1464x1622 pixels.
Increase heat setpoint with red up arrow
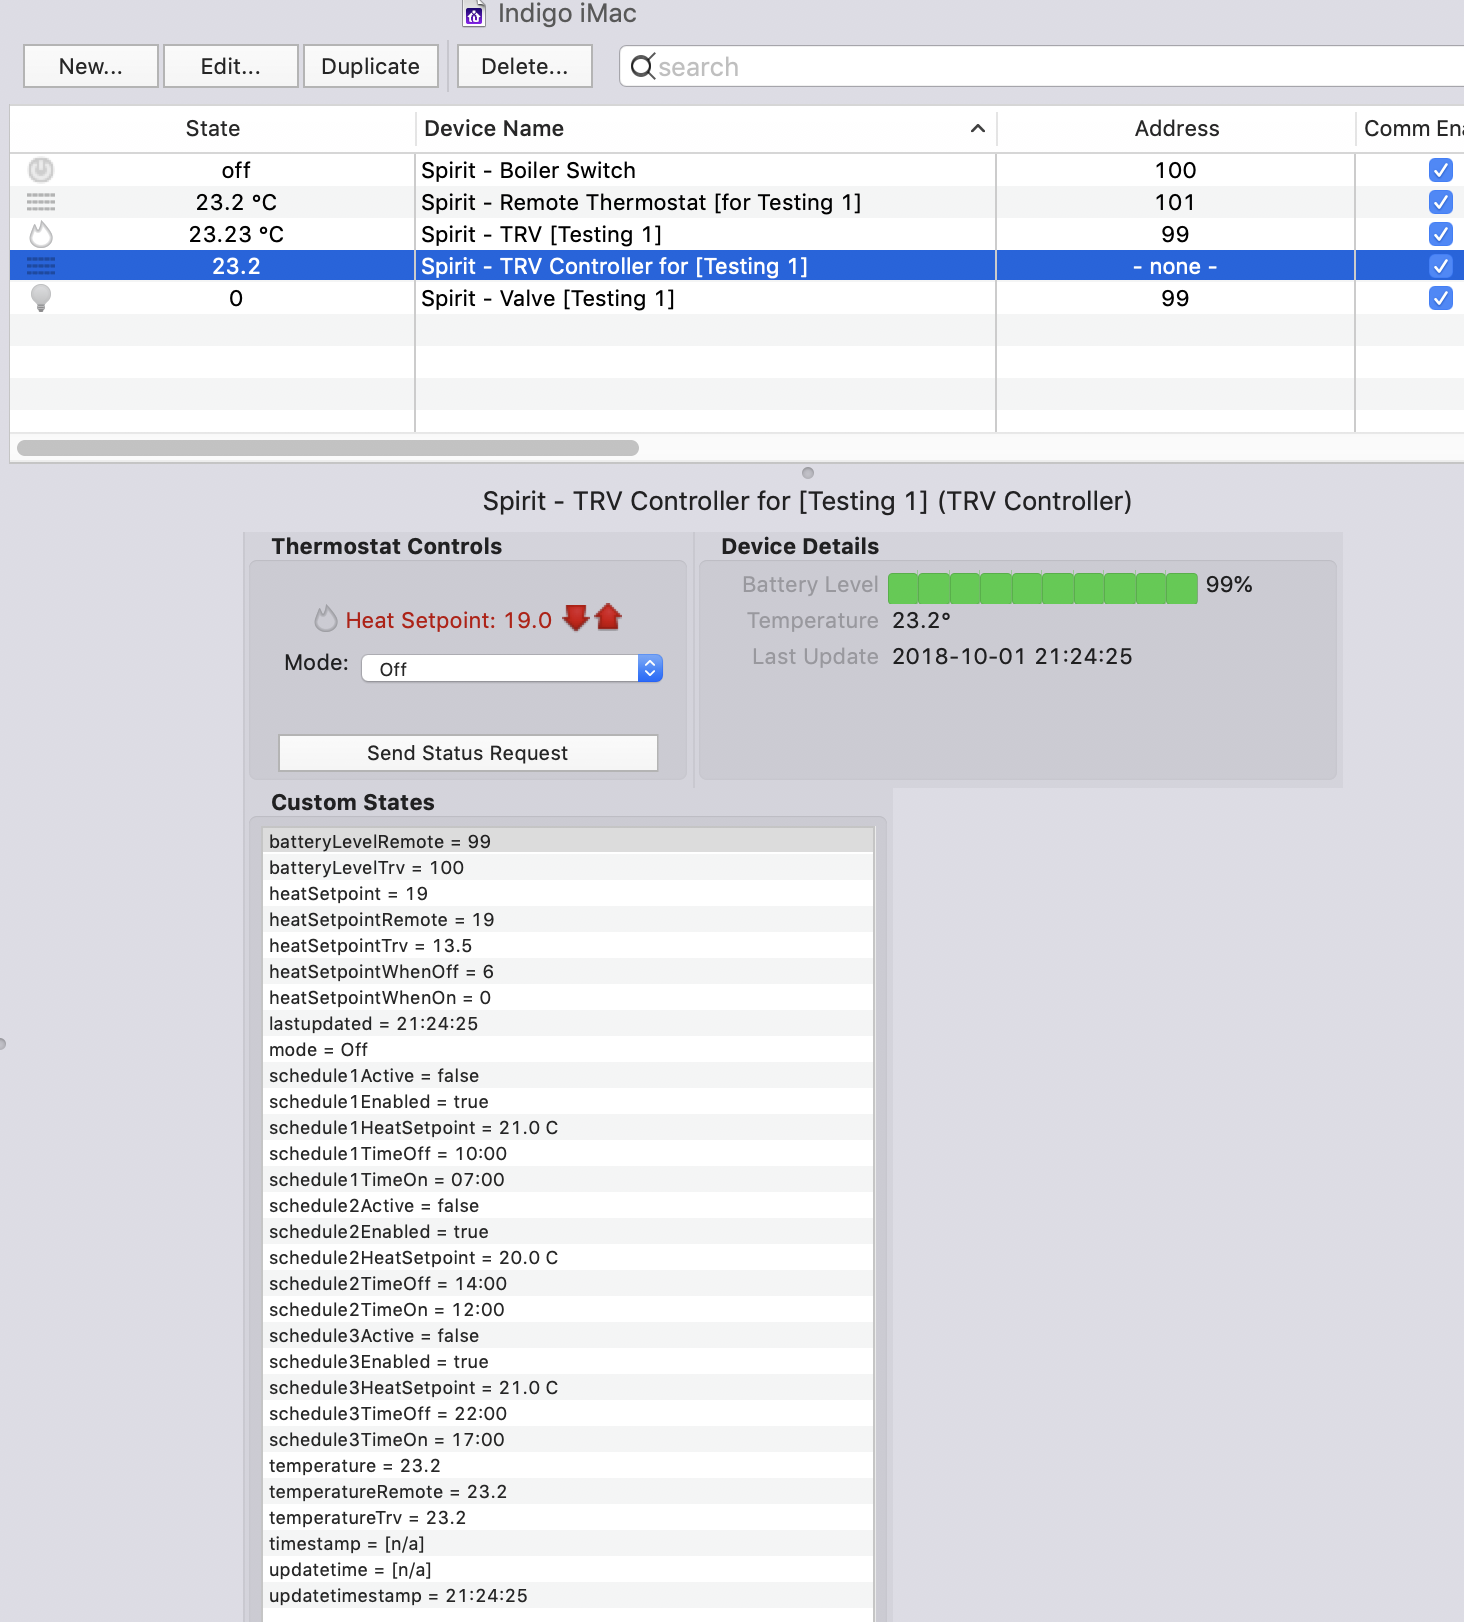(x=608, y=617)
